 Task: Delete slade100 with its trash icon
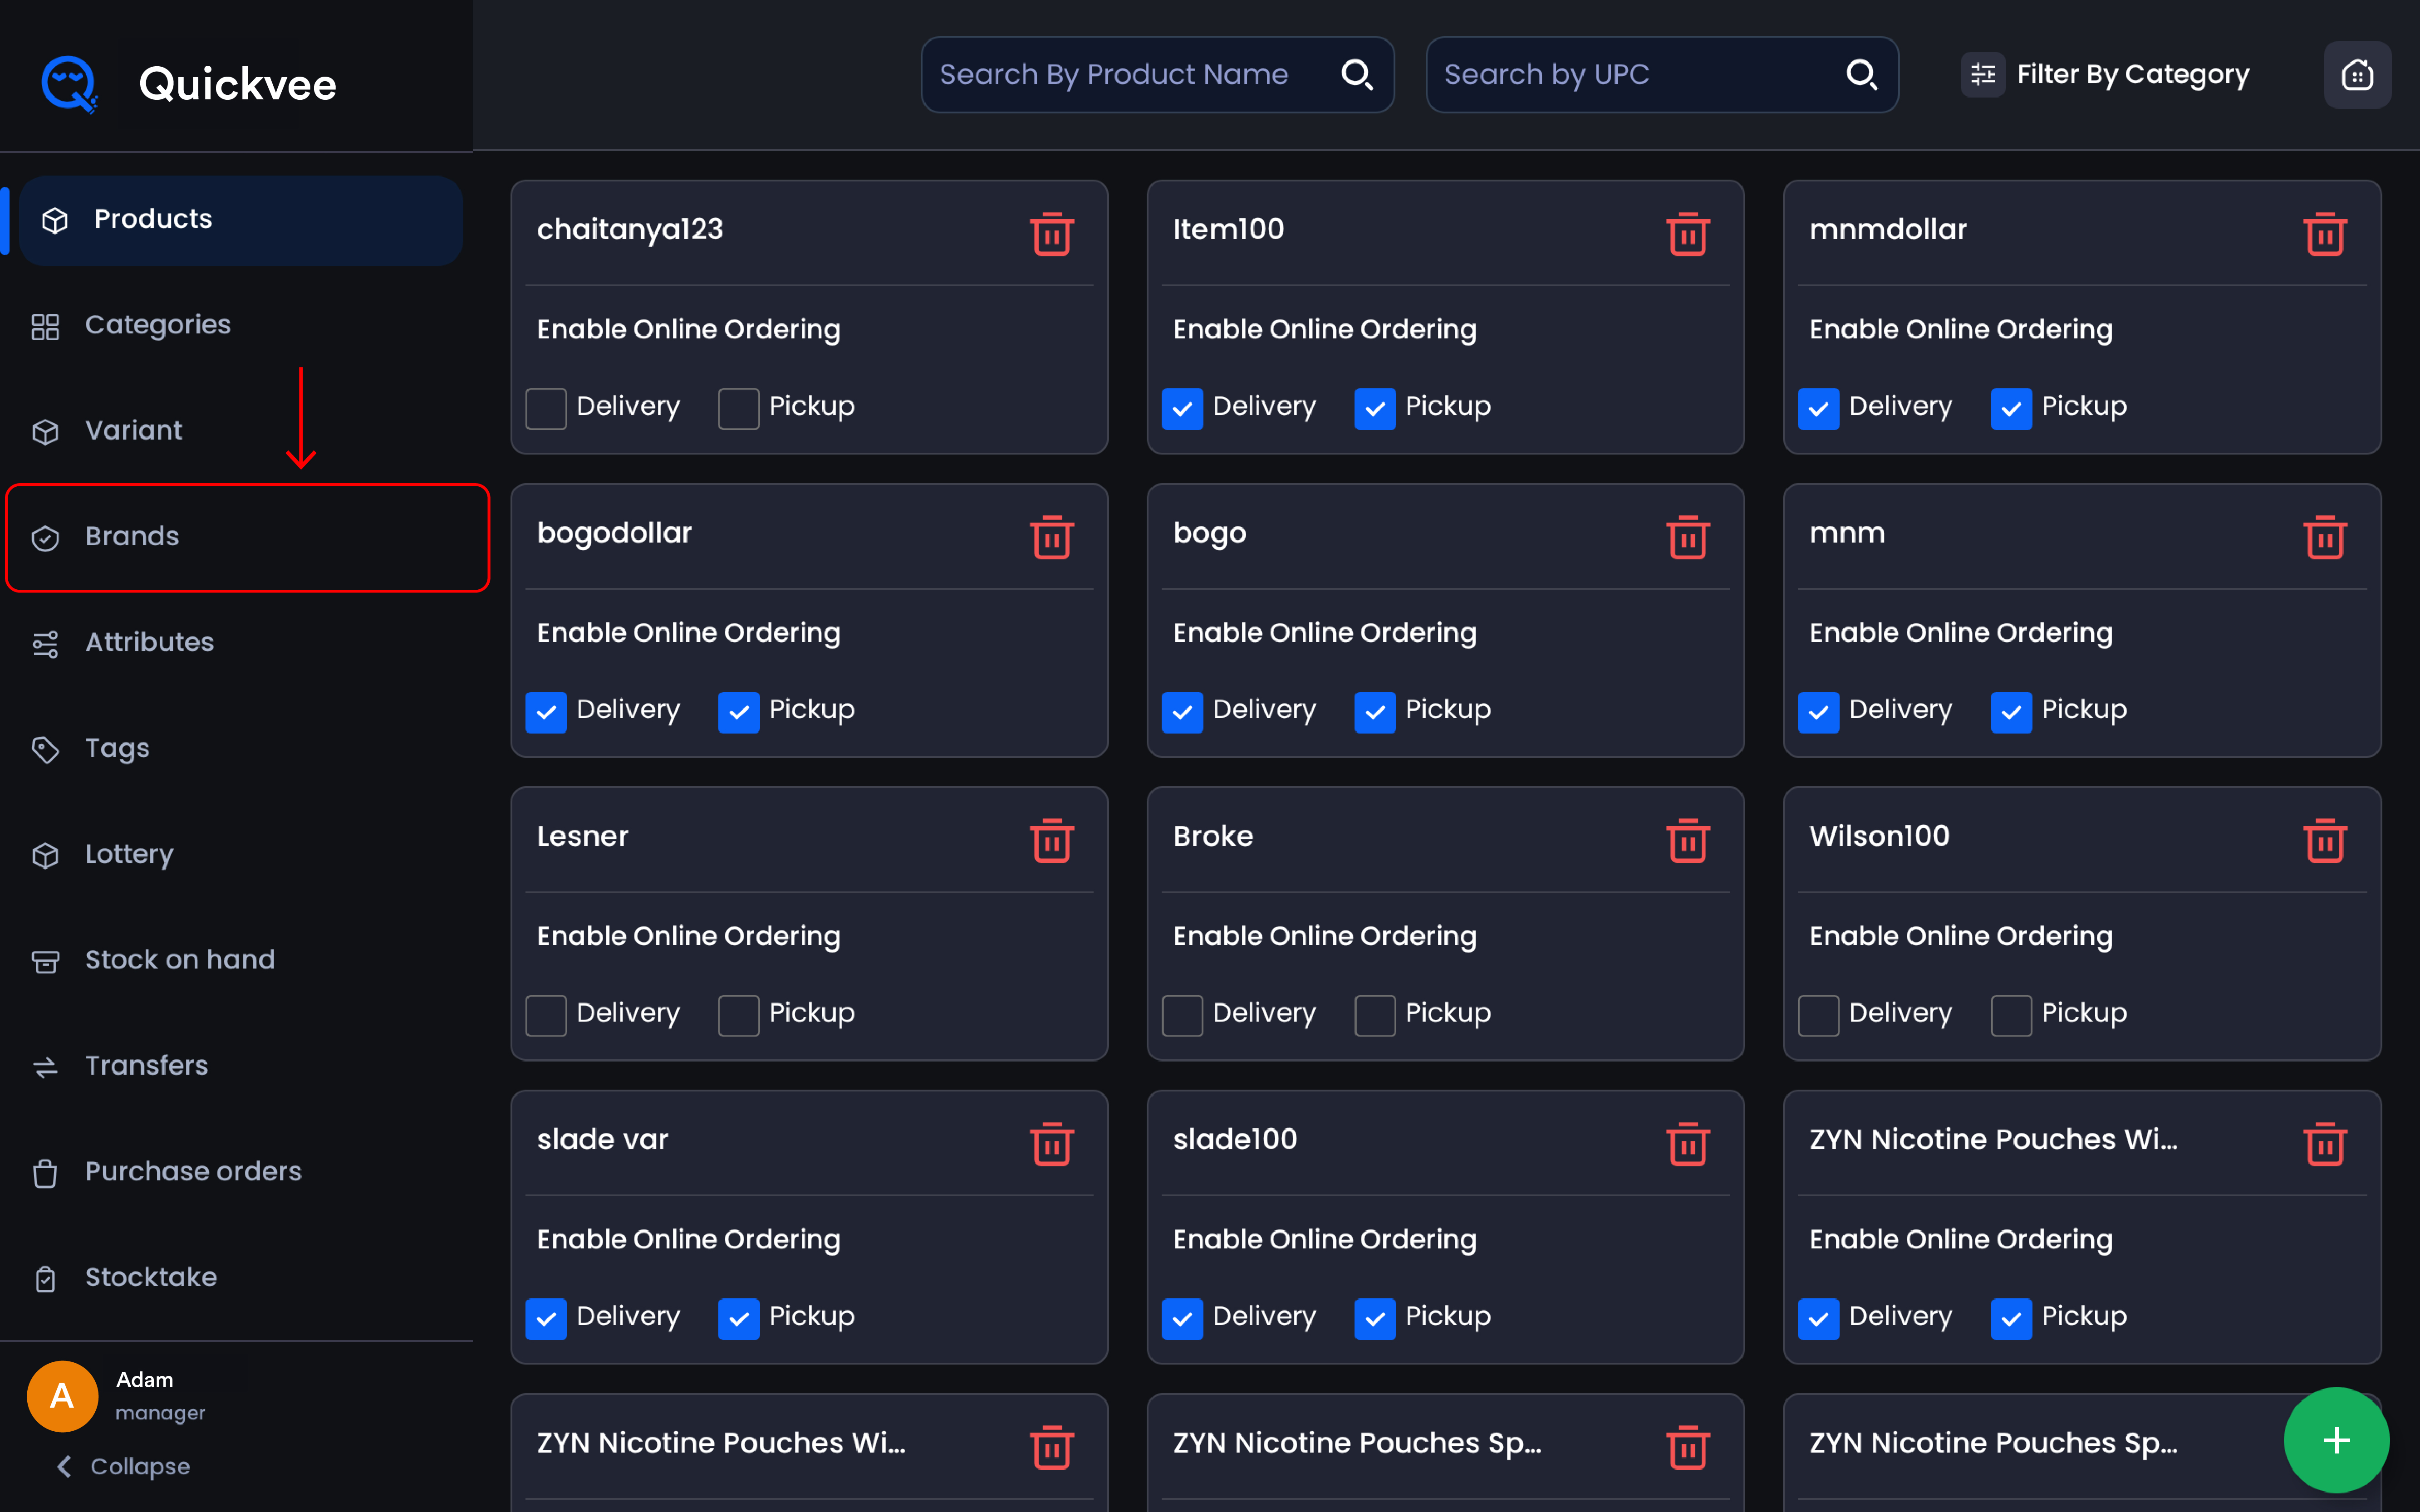click(1687, 1143)
